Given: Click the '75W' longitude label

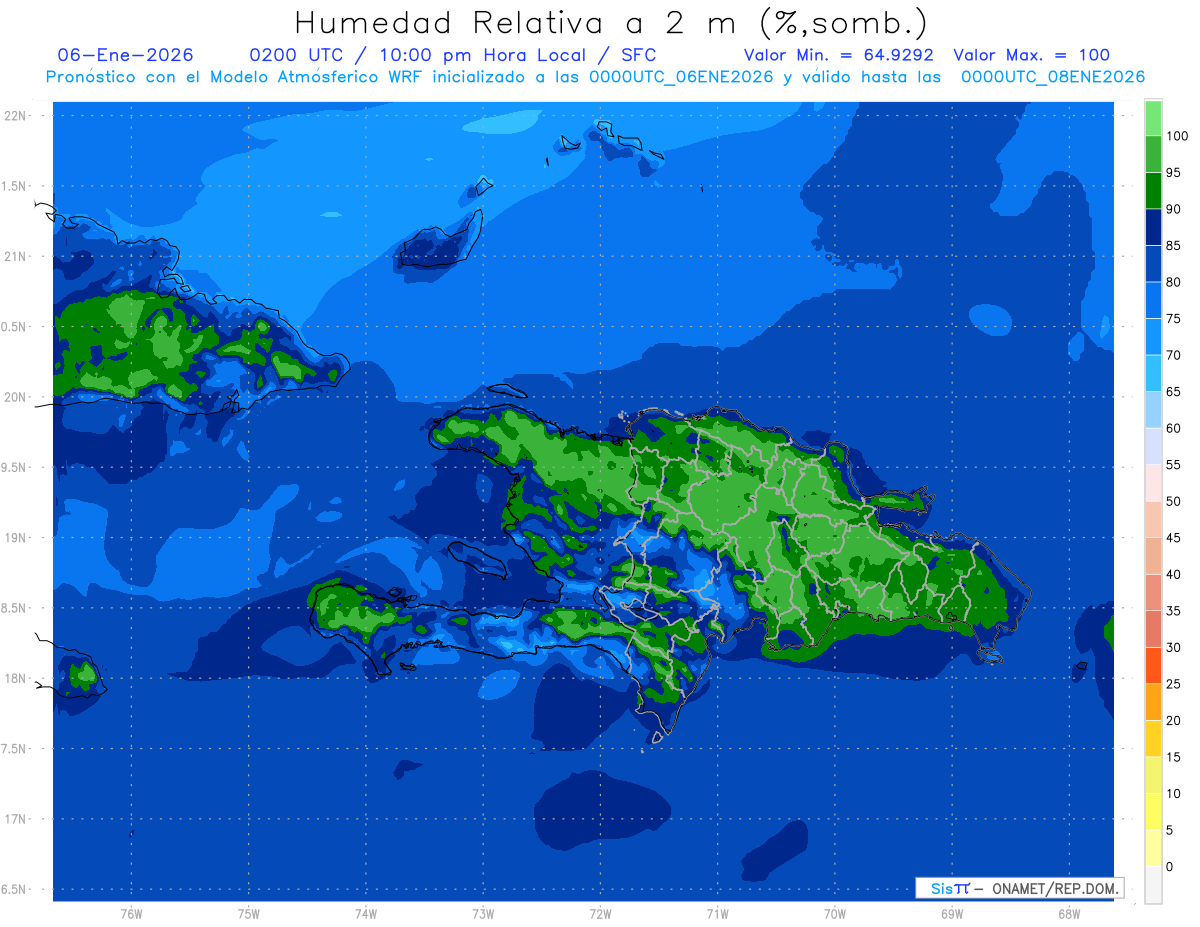Looking at the screenshot, I should [x=249, y=914].
